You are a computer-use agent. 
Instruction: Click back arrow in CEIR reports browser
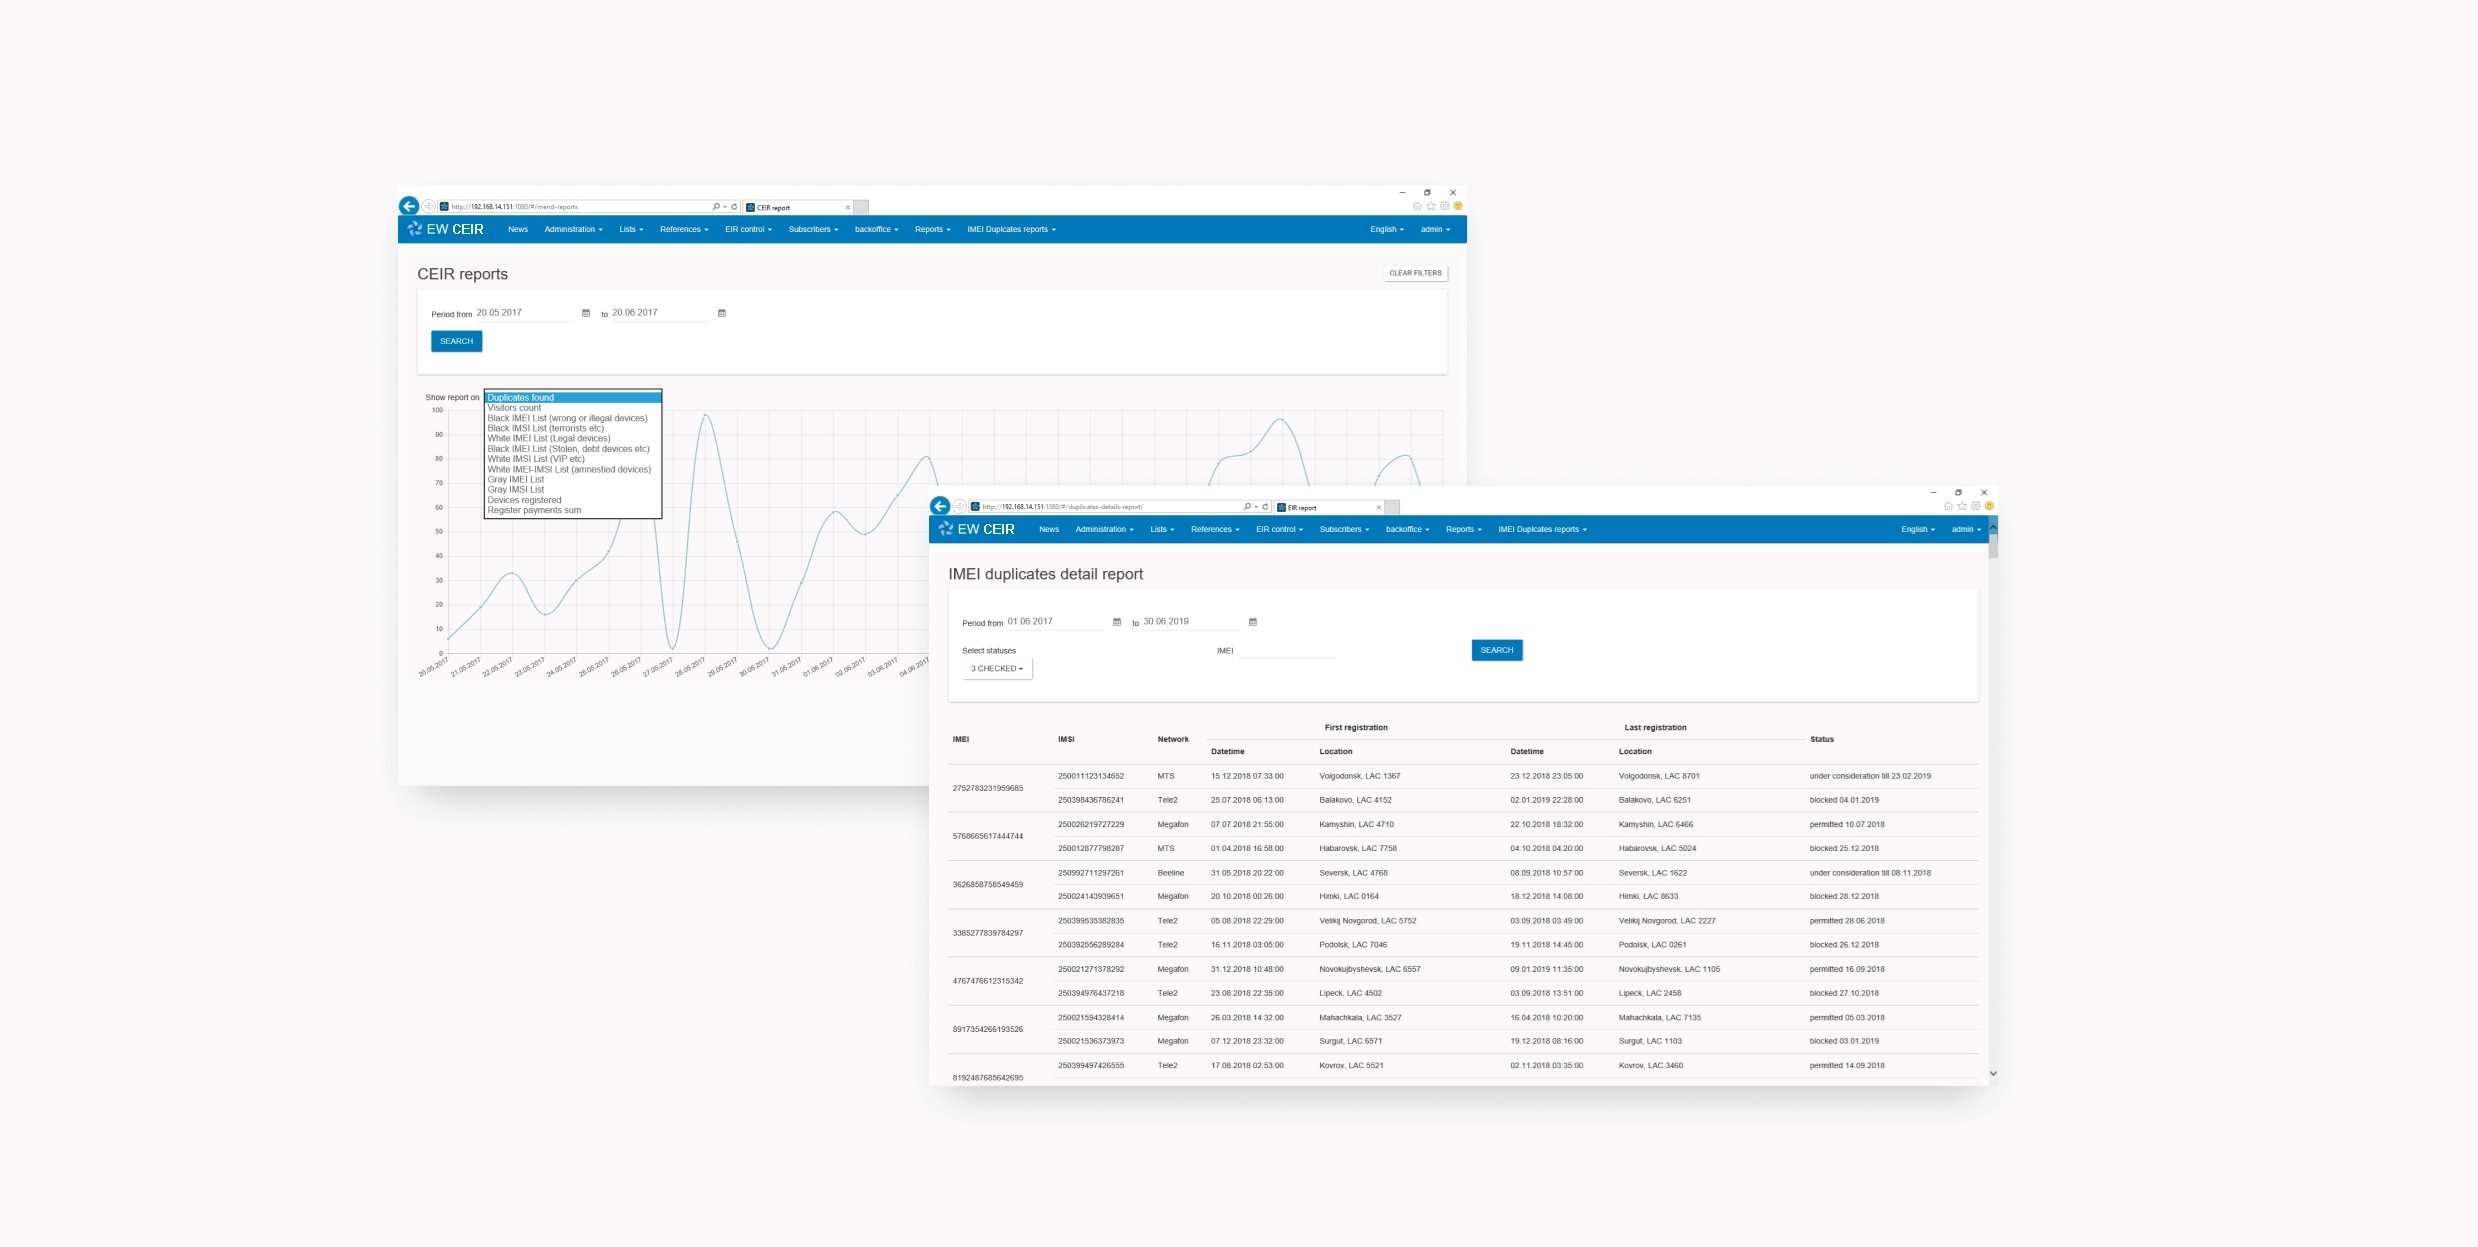408,206
